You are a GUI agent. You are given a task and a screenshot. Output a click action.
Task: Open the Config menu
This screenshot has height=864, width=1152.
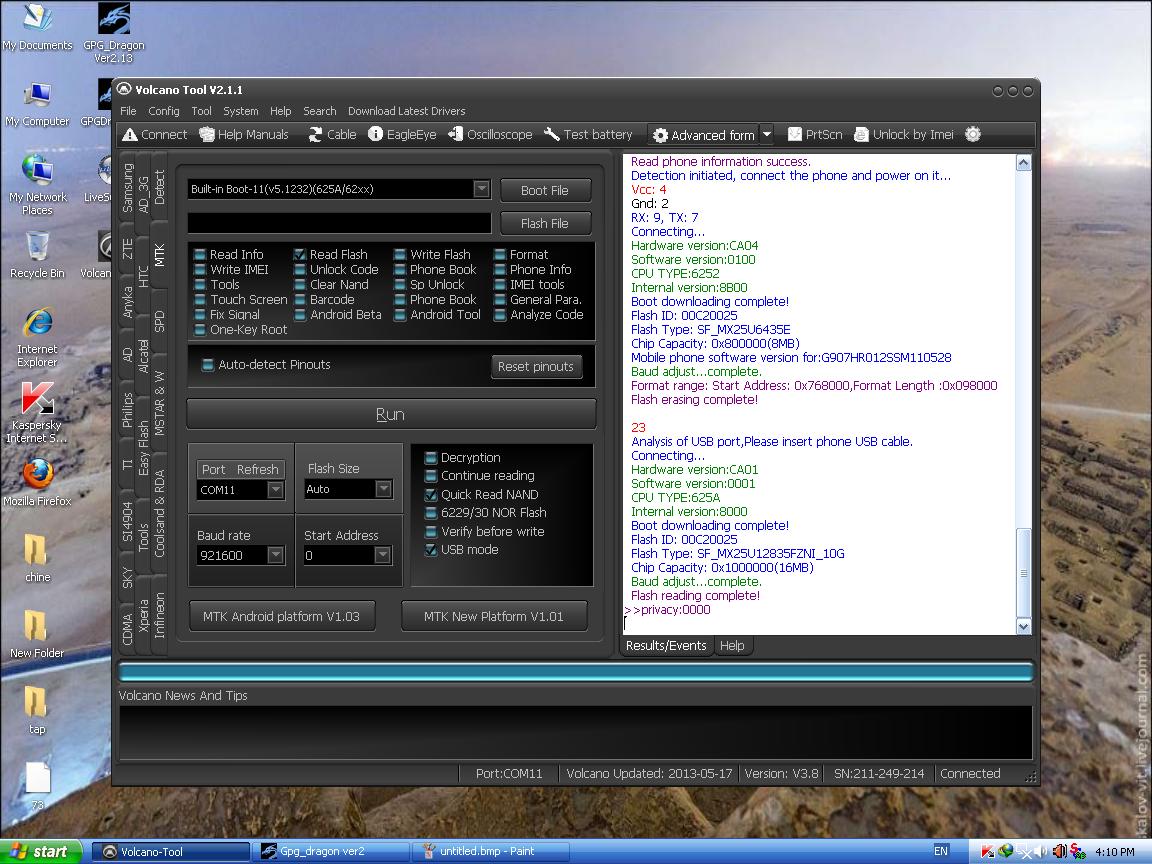[164, 111]
